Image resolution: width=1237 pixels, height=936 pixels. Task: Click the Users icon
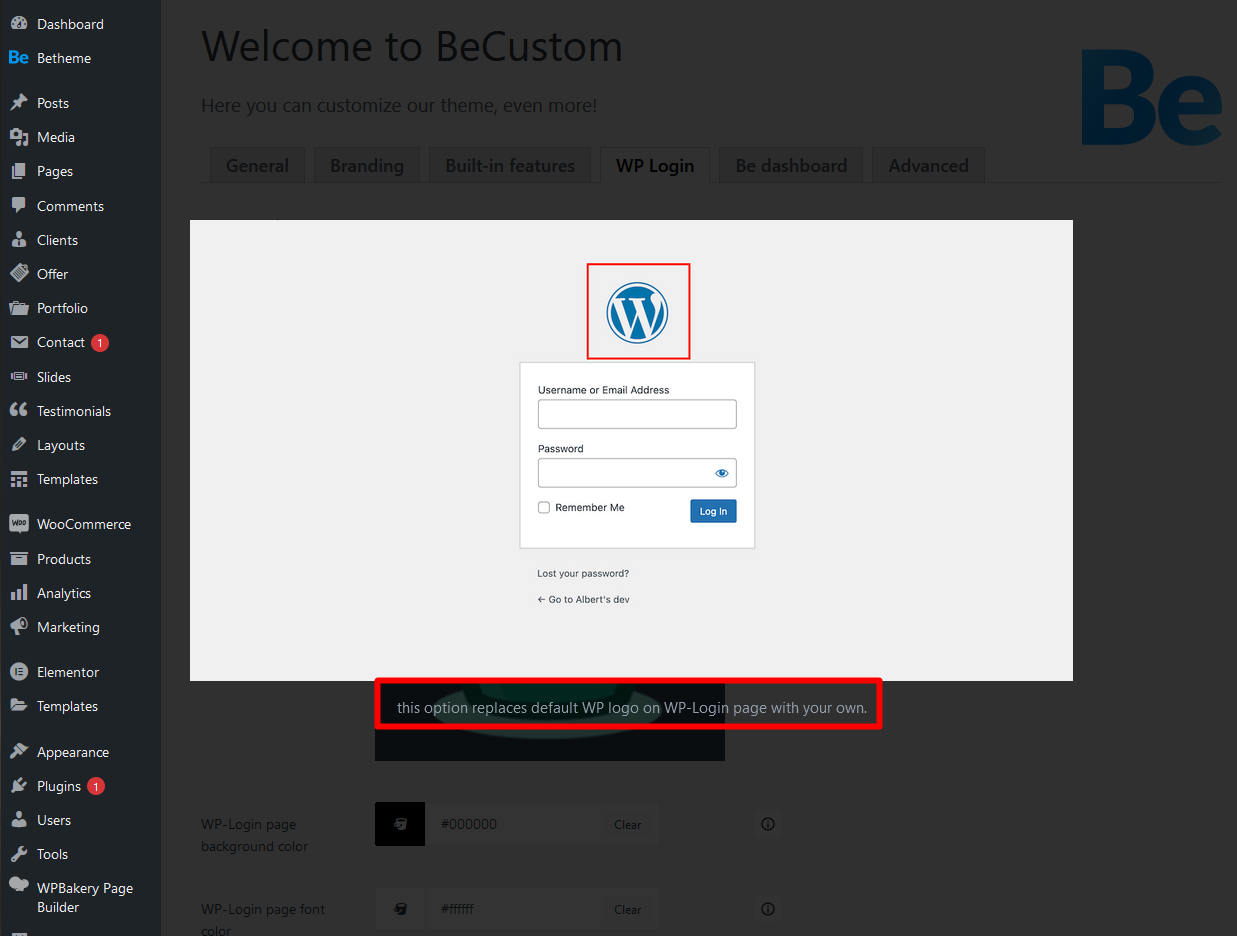point(18,820)
